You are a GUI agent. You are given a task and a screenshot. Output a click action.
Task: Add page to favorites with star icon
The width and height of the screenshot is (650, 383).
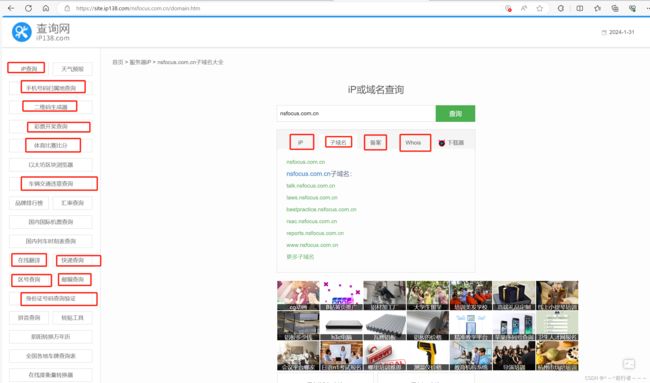[x=539, y=8]
